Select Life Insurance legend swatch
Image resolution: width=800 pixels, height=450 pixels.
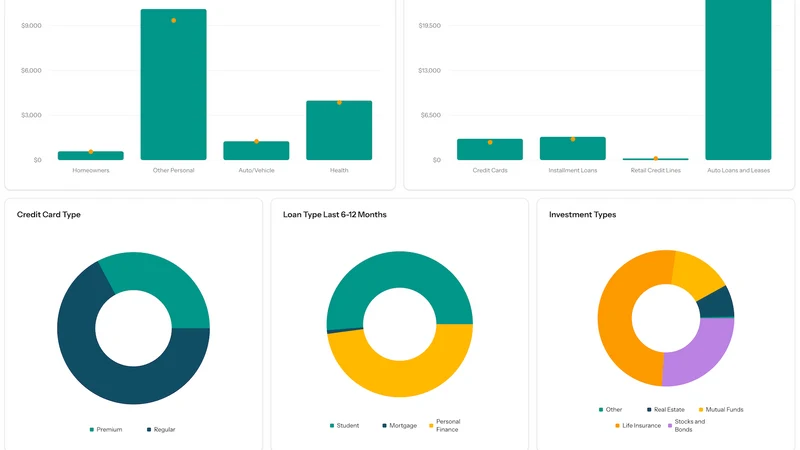[617, 426]
